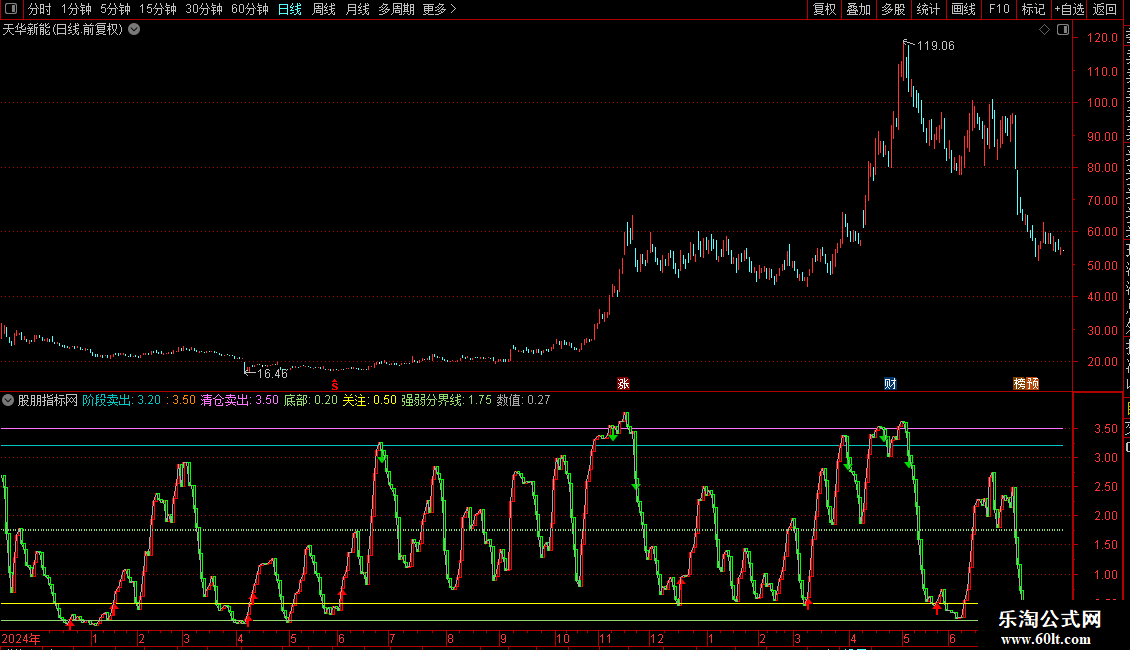Click the 2024年 label on the time axis
The image size is (1130, 650).
tap(21, 638)
